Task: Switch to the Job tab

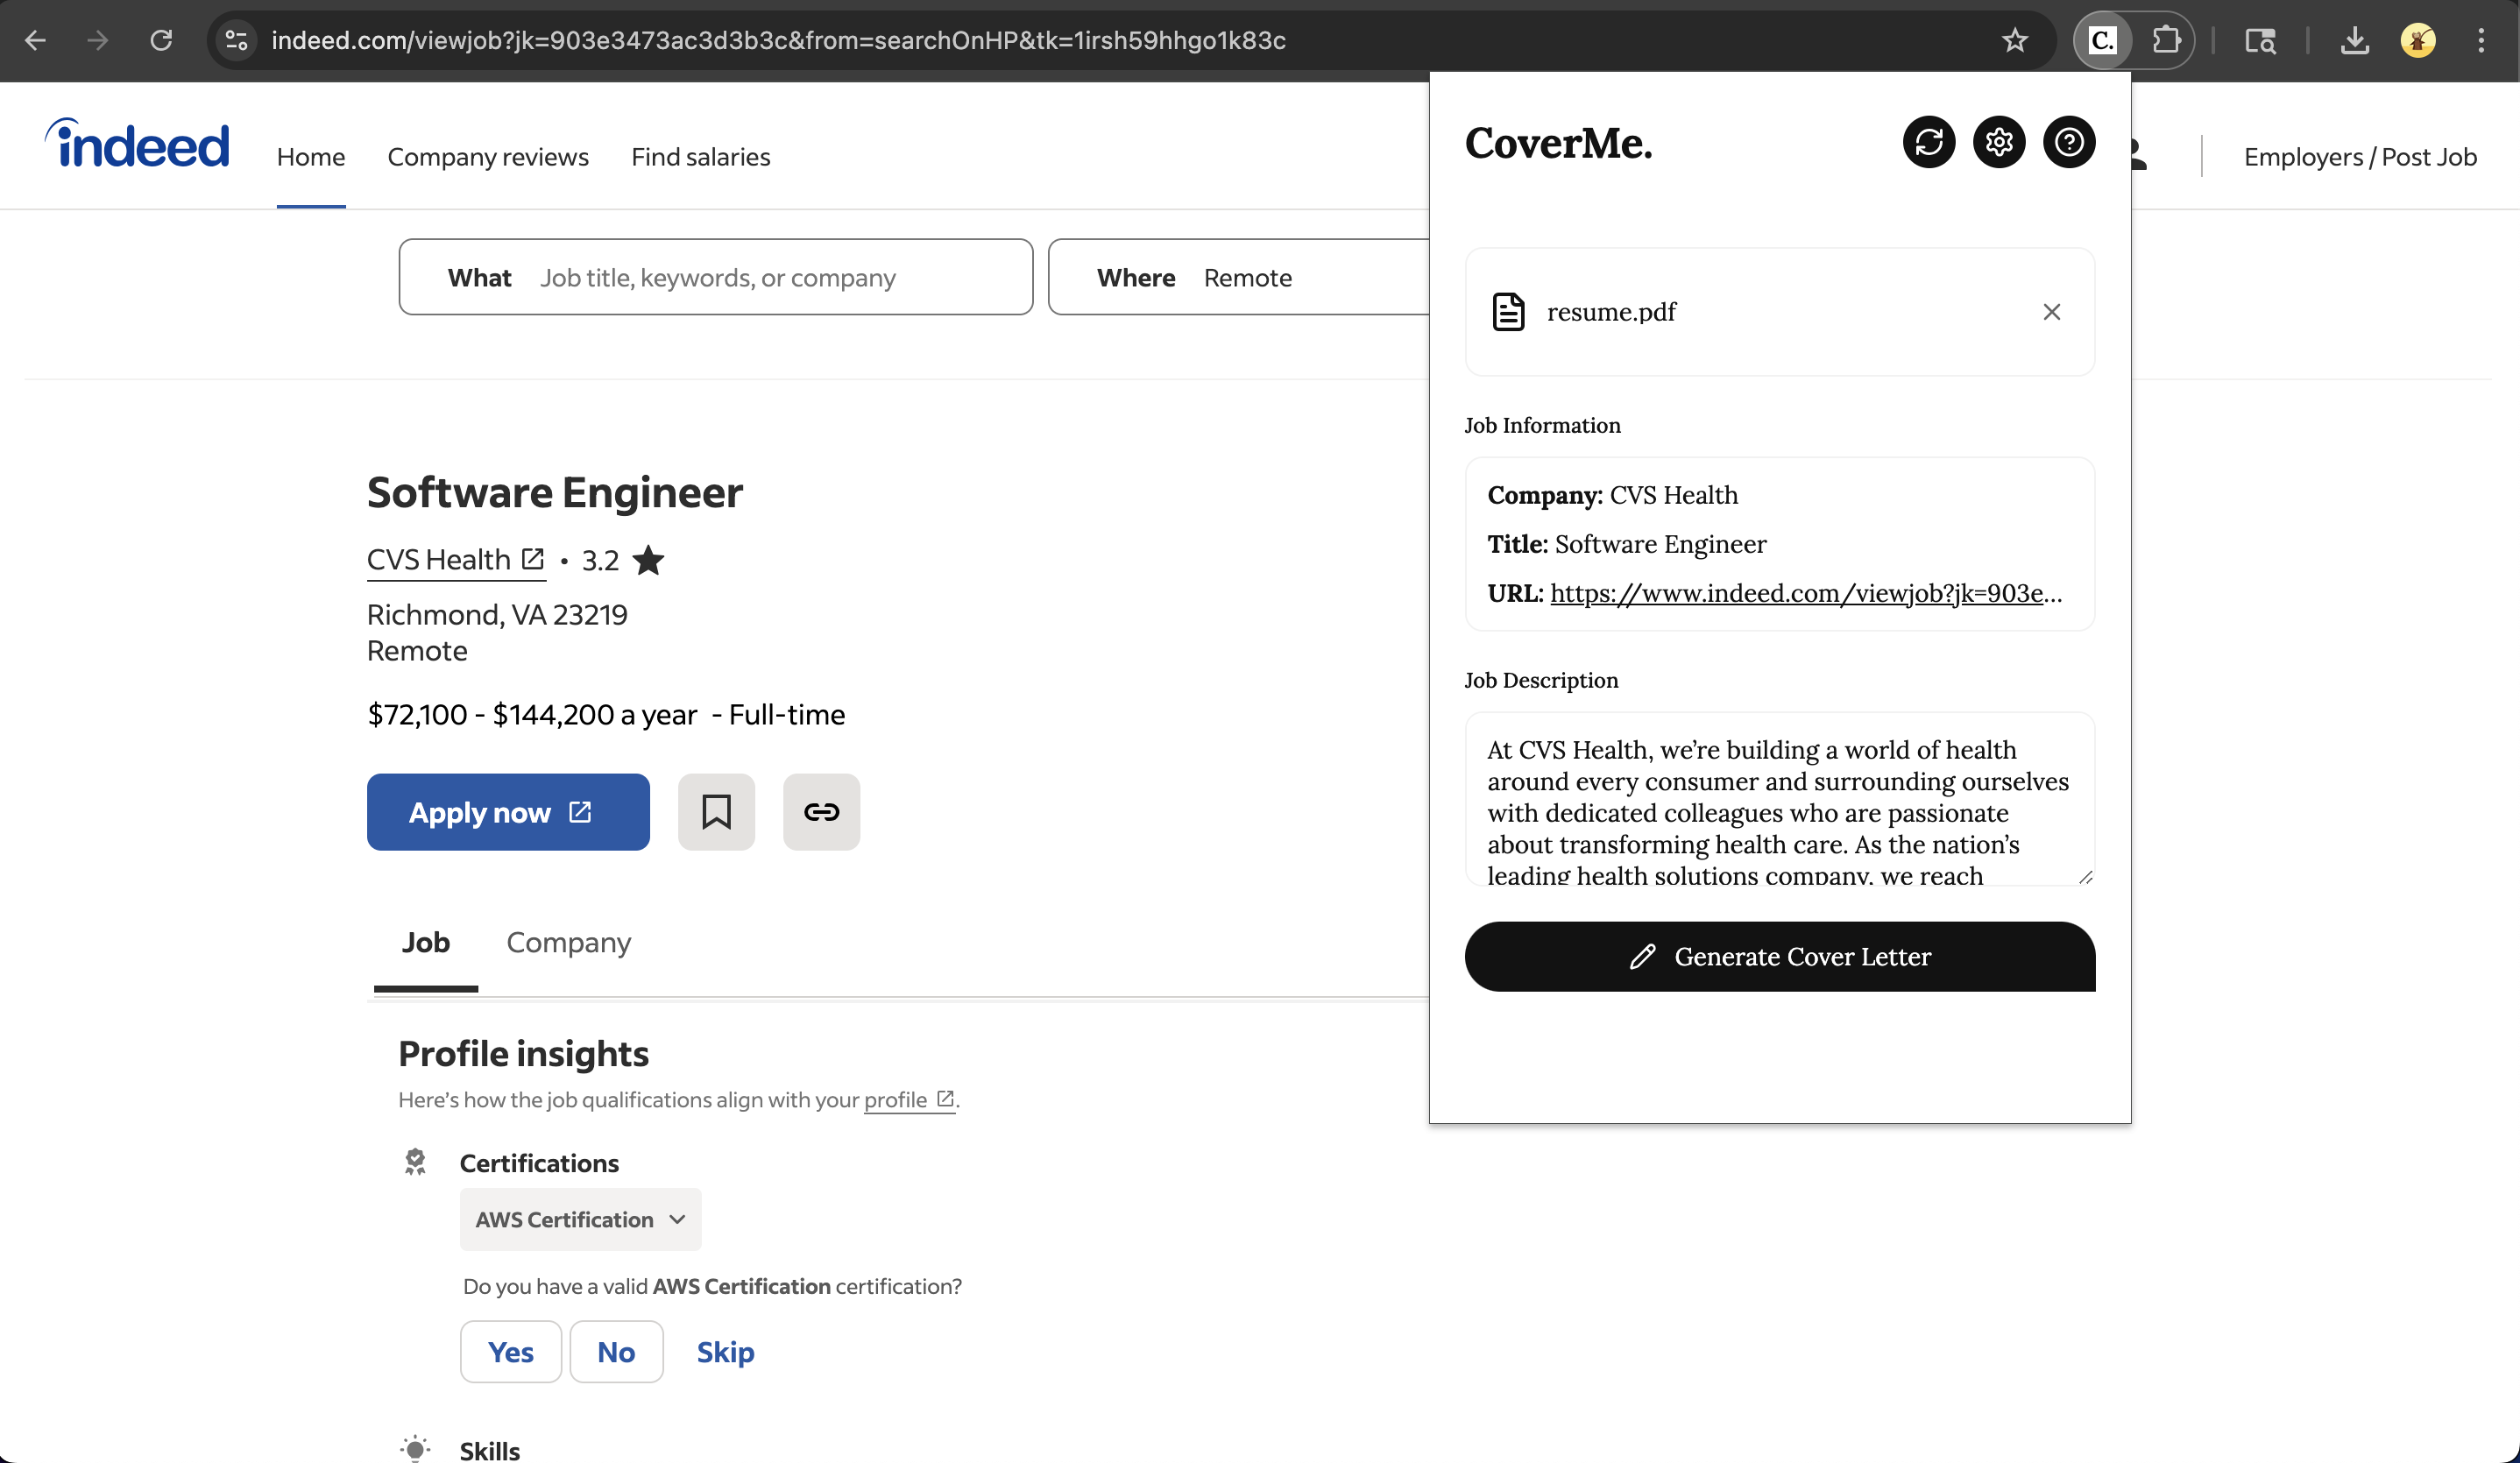Action: (426, 942)
